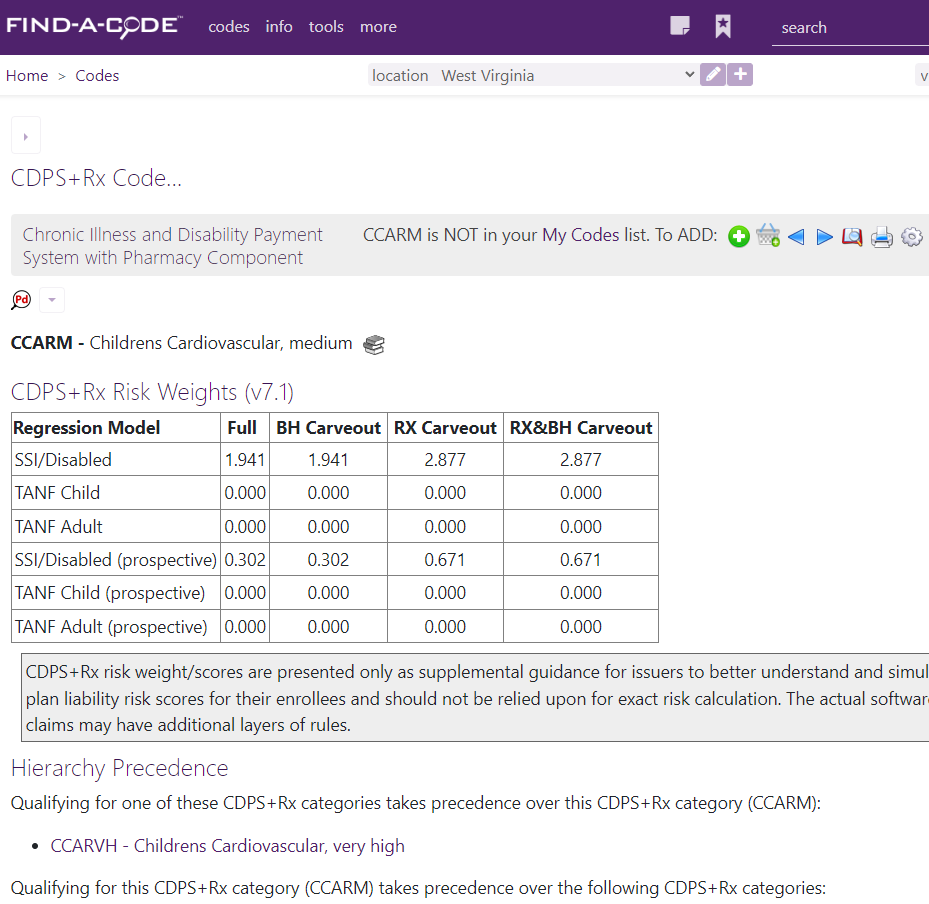Select TANF Adult (prospective) row label
This screenshot has width=929, height=904.
(x=111, y=627)
